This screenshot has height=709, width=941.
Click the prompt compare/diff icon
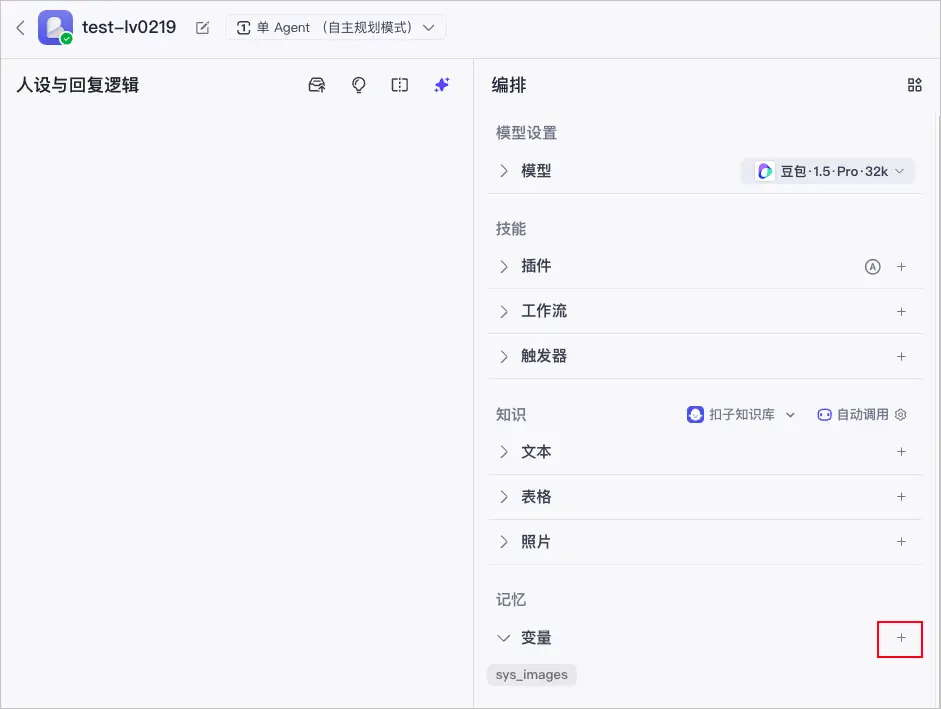pyautogui.click(x=399, y=85)
